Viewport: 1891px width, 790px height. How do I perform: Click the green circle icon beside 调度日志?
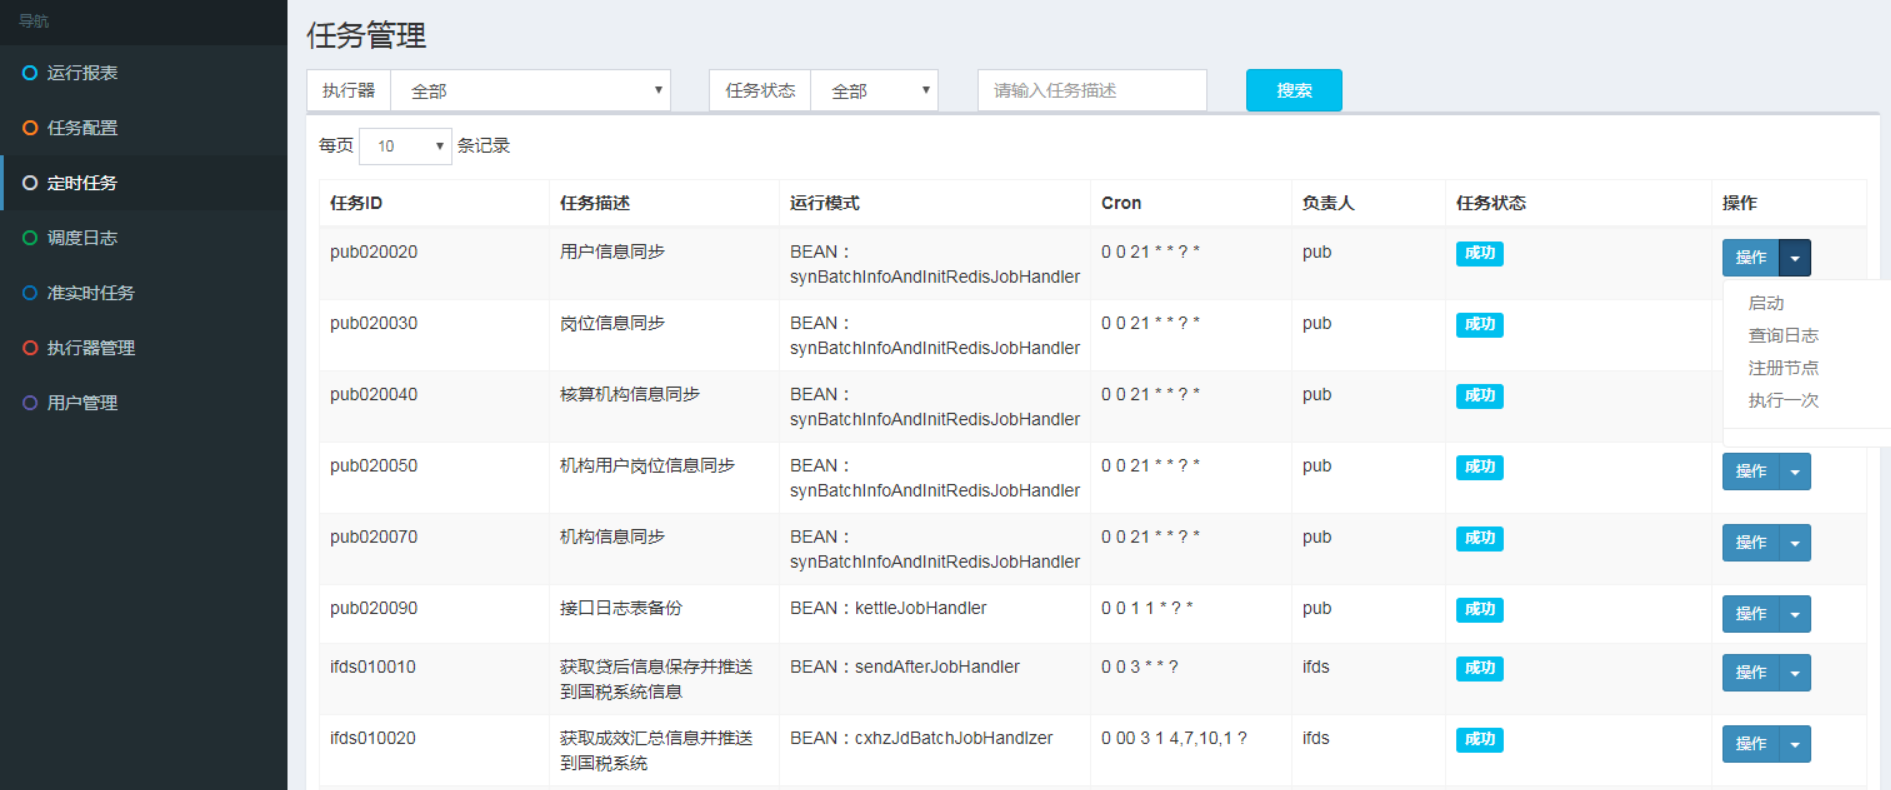(30, 238)
